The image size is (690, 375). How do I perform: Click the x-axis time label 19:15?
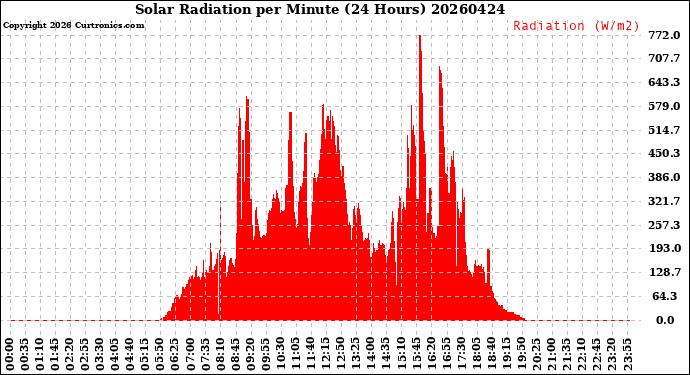[507, 355]
